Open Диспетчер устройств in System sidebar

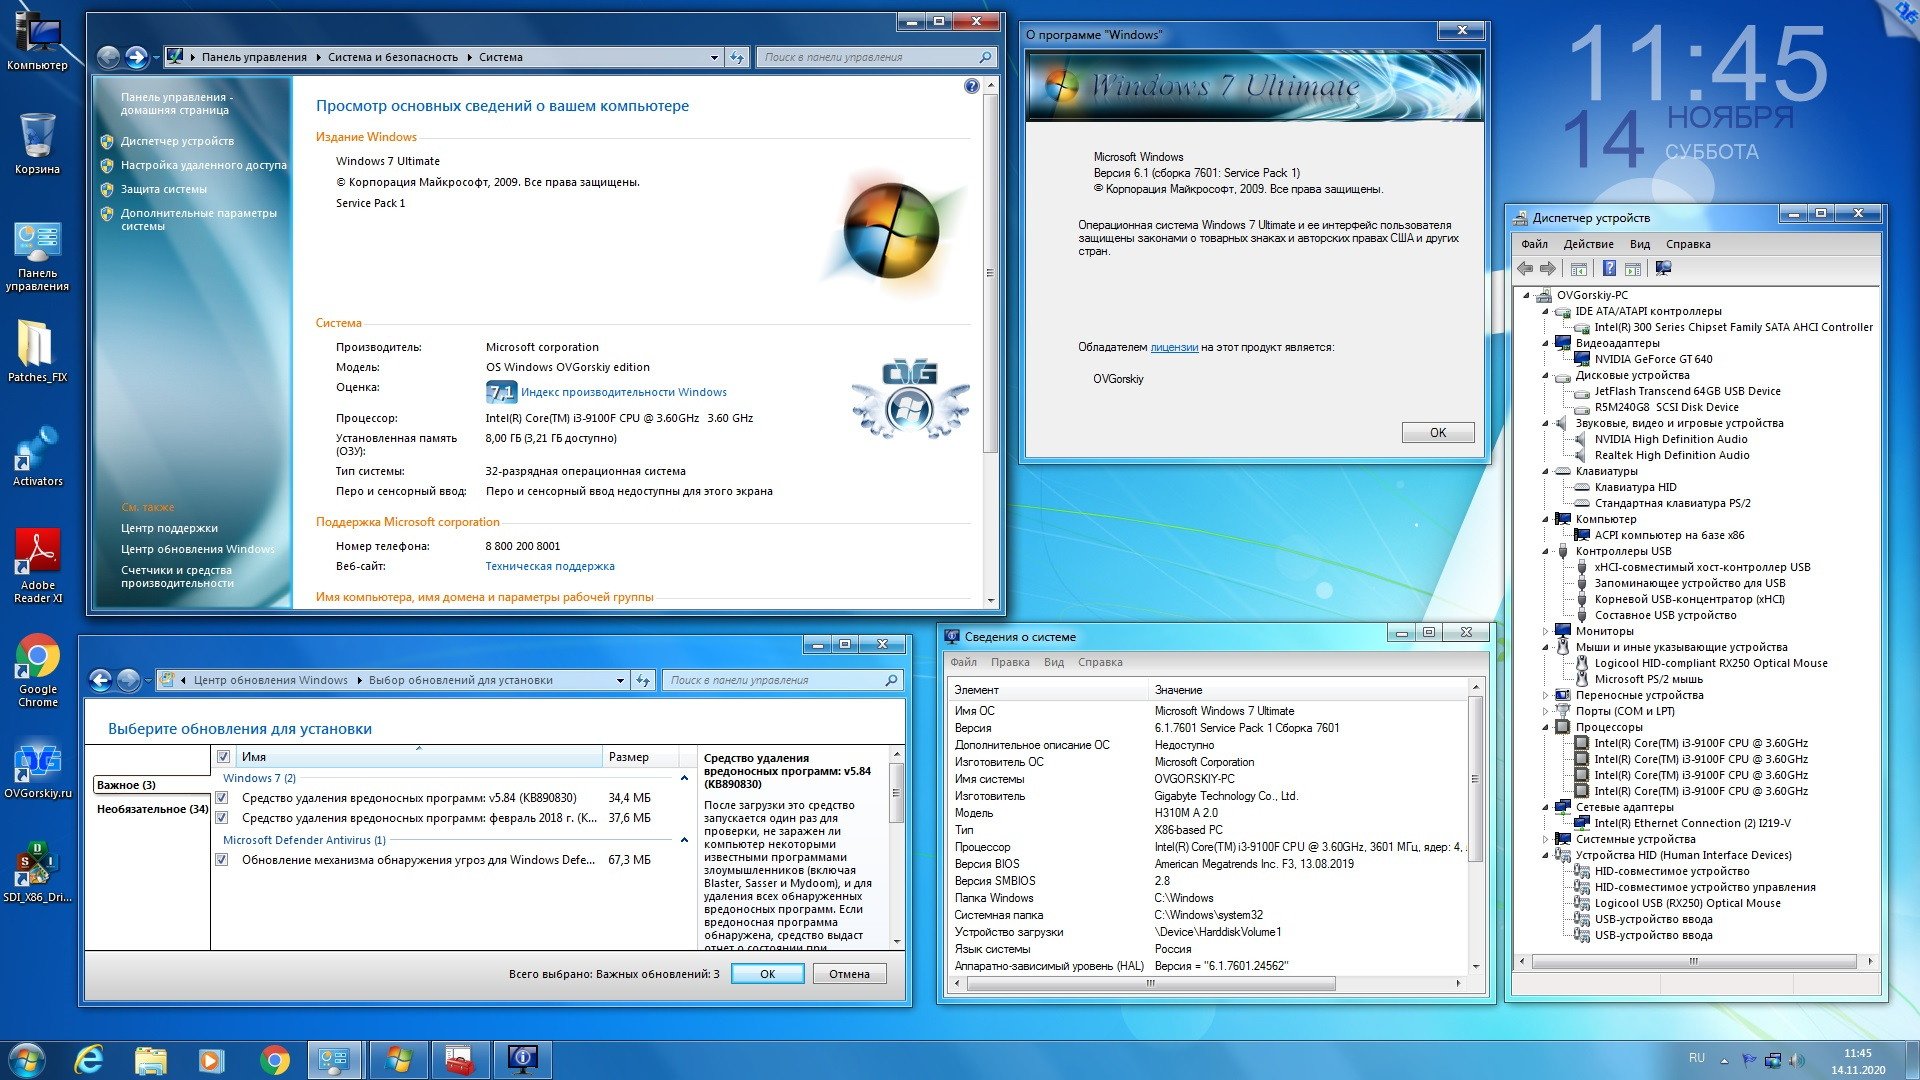(177, 141)
